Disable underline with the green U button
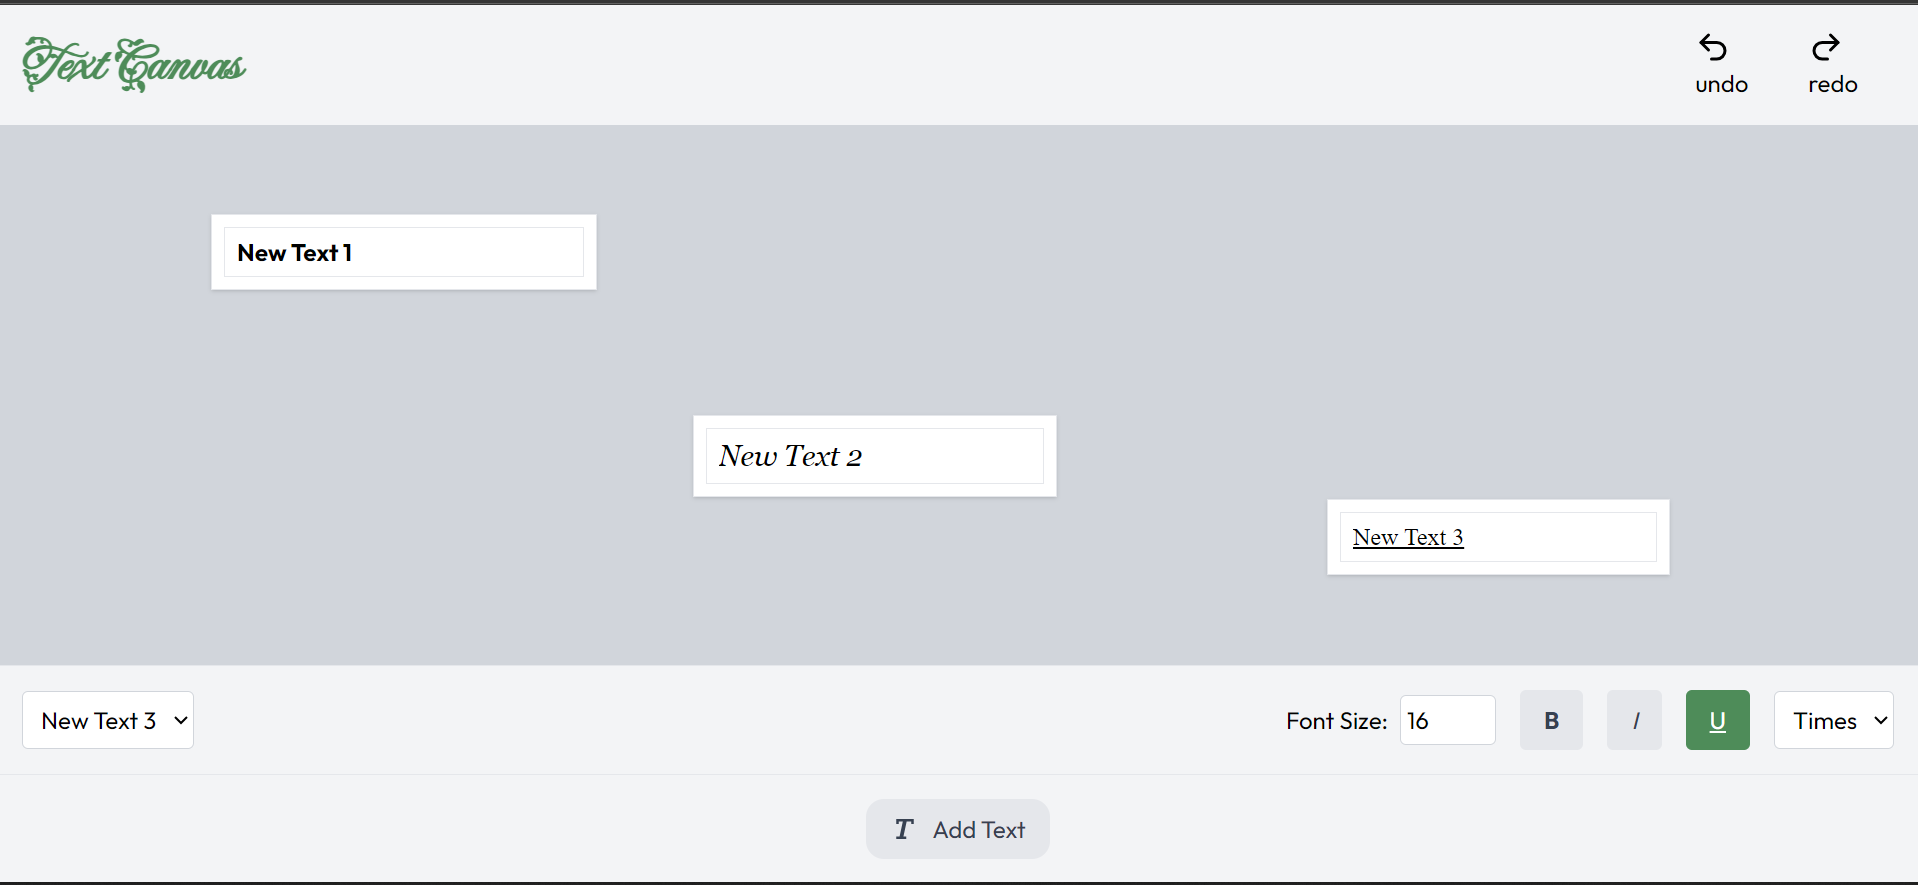The height and width of the screenshot is (885, 1918). click(1717, 720)
